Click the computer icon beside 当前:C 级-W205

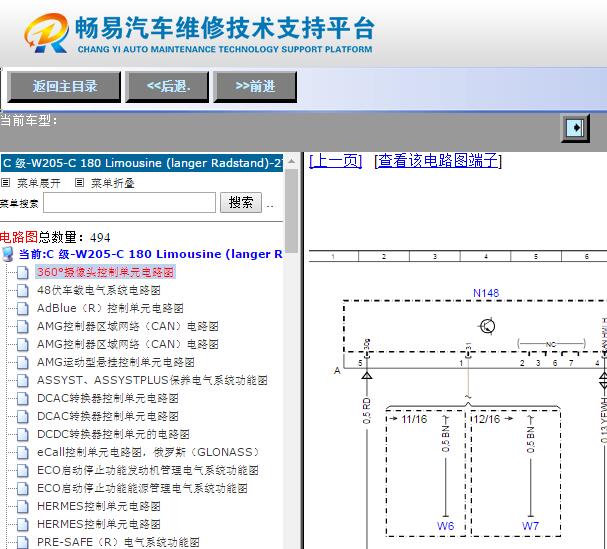pos(8,254)
